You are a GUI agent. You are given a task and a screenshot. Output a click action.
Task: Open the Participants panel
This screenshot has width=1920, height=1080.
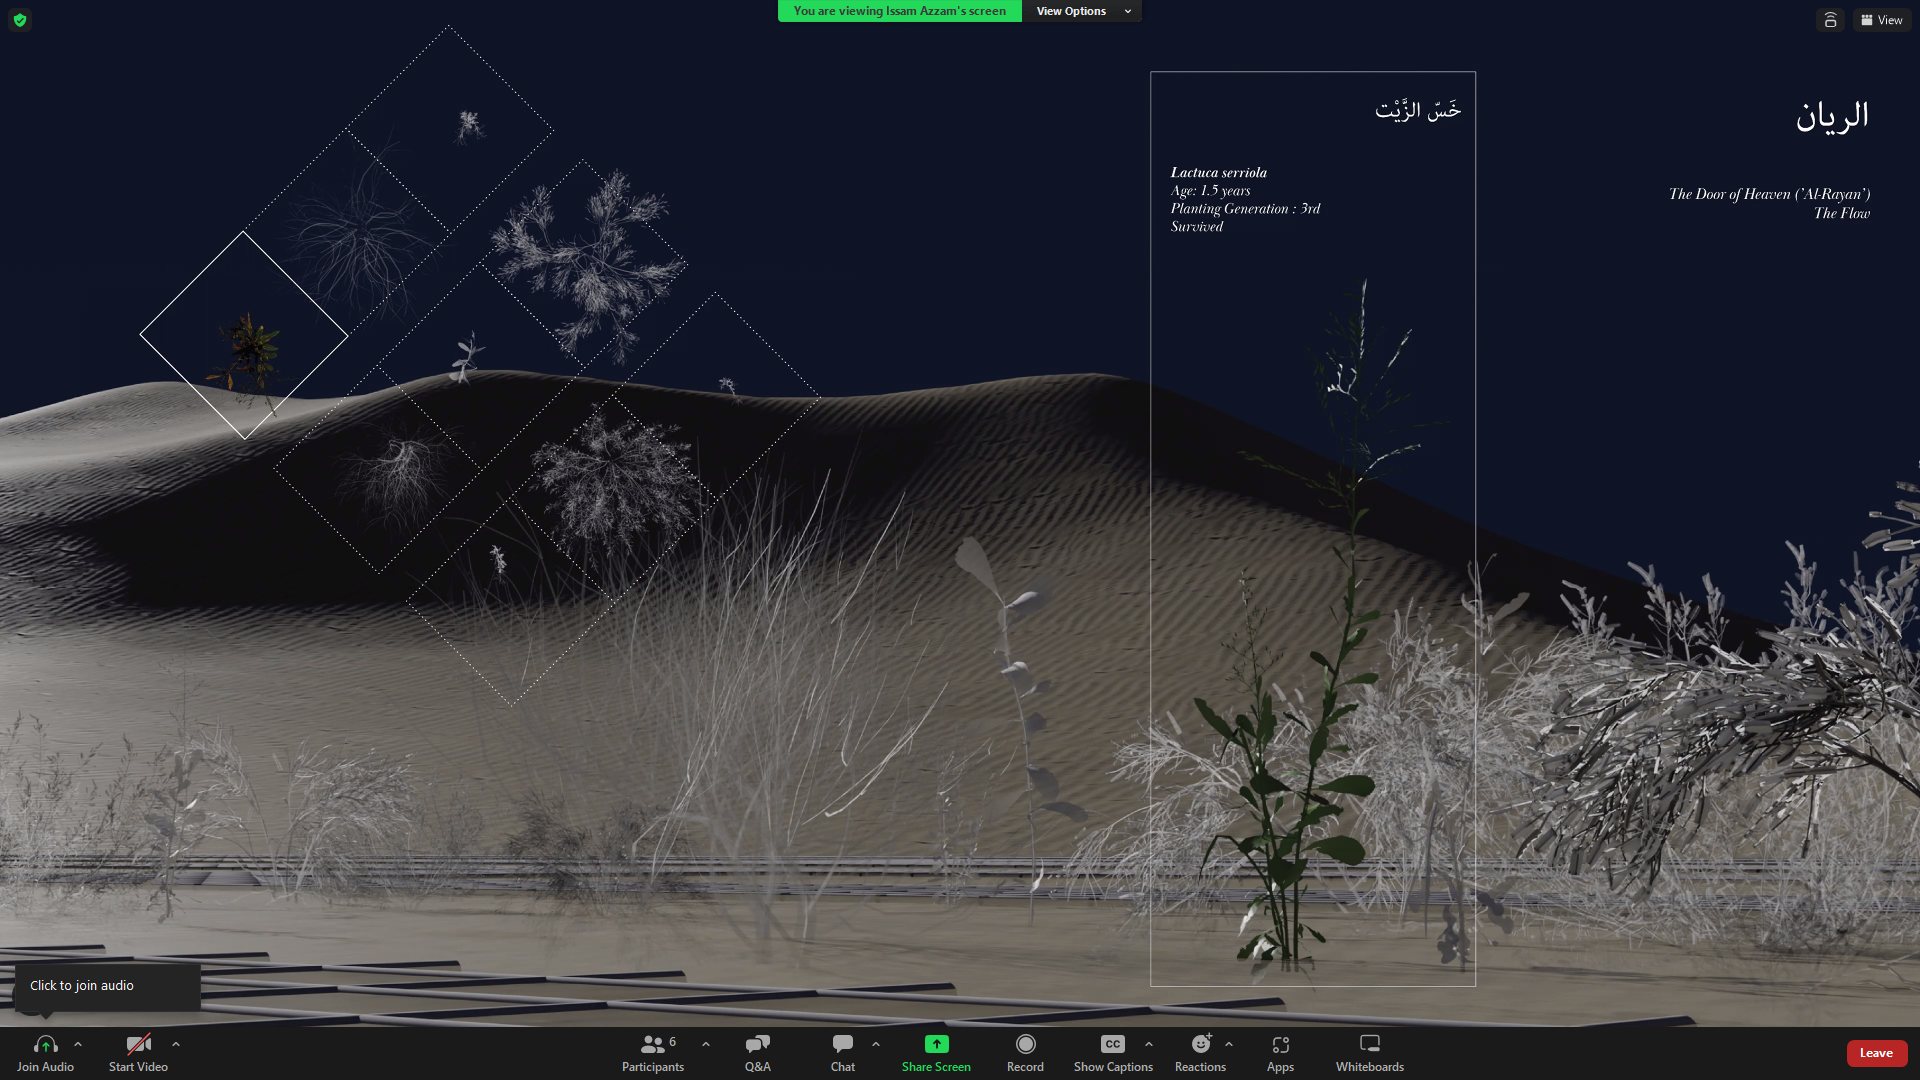click(x=653, y=1053)
